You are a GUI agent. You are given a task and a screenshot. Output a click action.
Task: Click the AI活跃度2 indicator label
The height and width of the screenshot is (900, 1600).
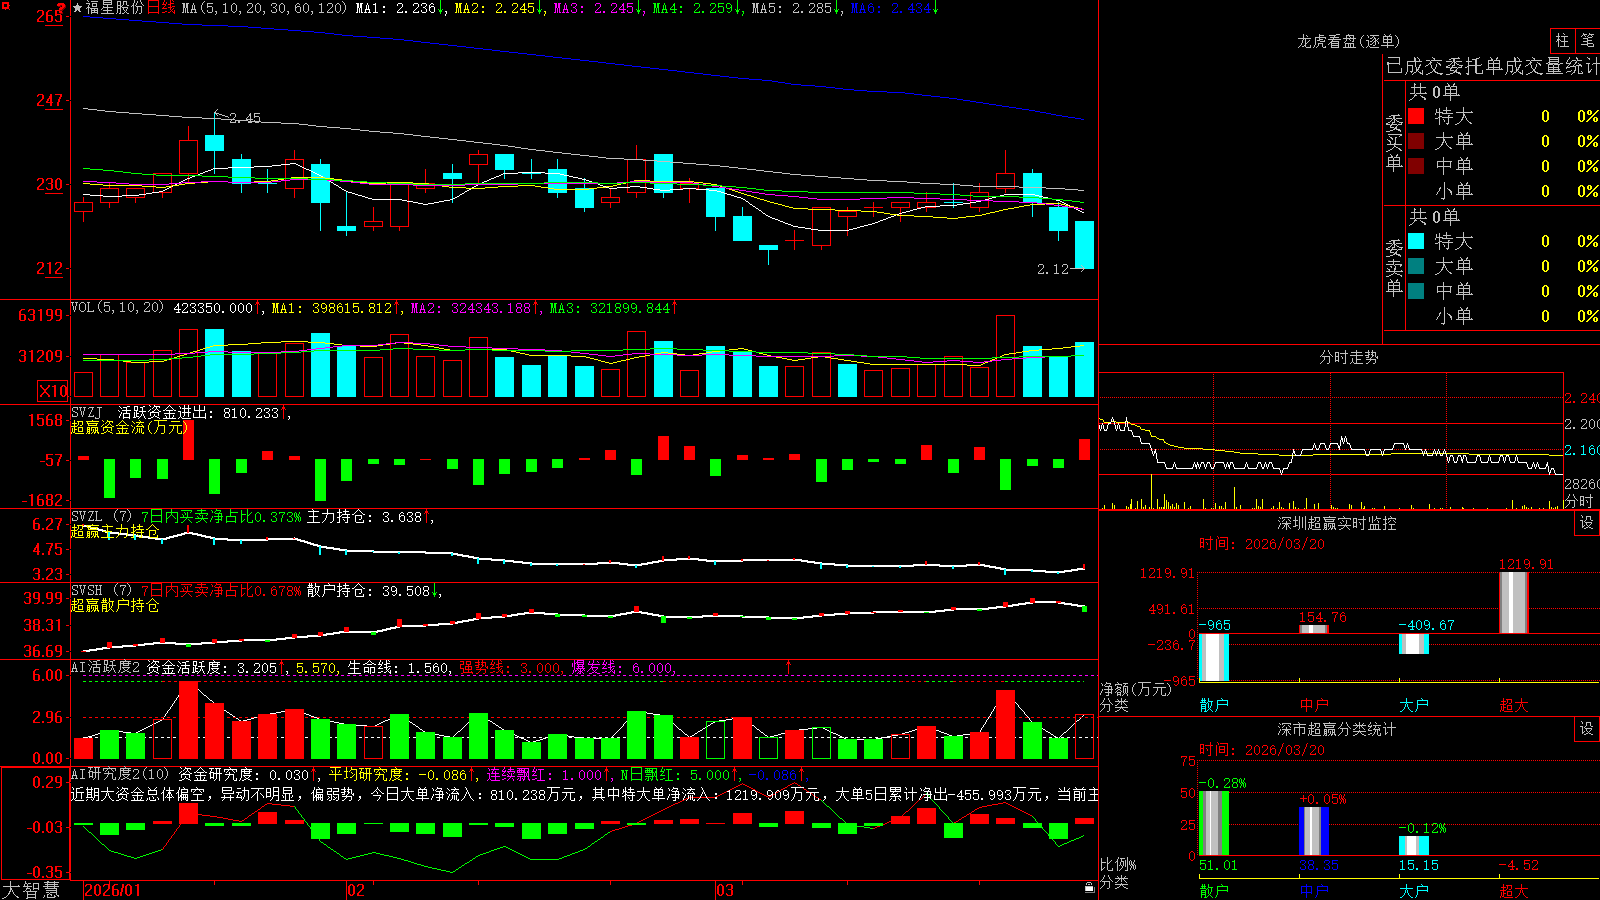click(106, 667)
